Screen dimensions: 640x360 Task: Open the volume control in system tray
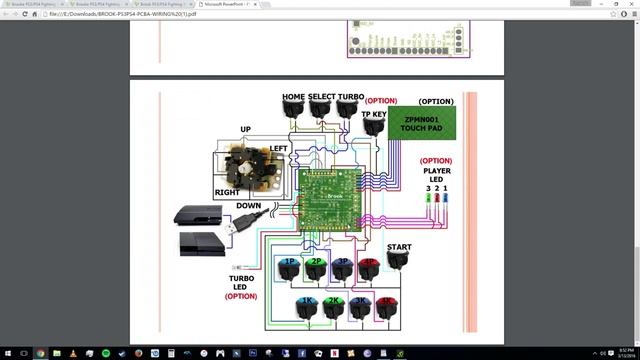(x=603, y=353)
